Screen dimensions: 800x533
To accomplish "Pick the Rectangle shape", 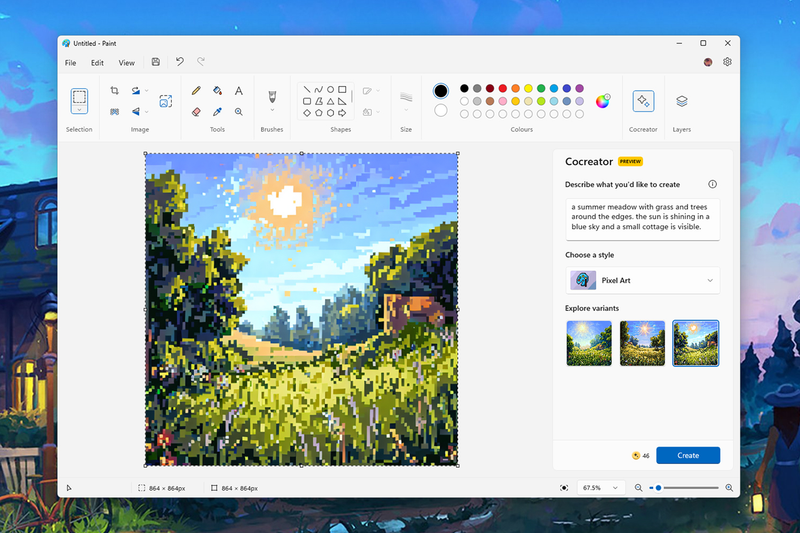I will pos(342,89).
